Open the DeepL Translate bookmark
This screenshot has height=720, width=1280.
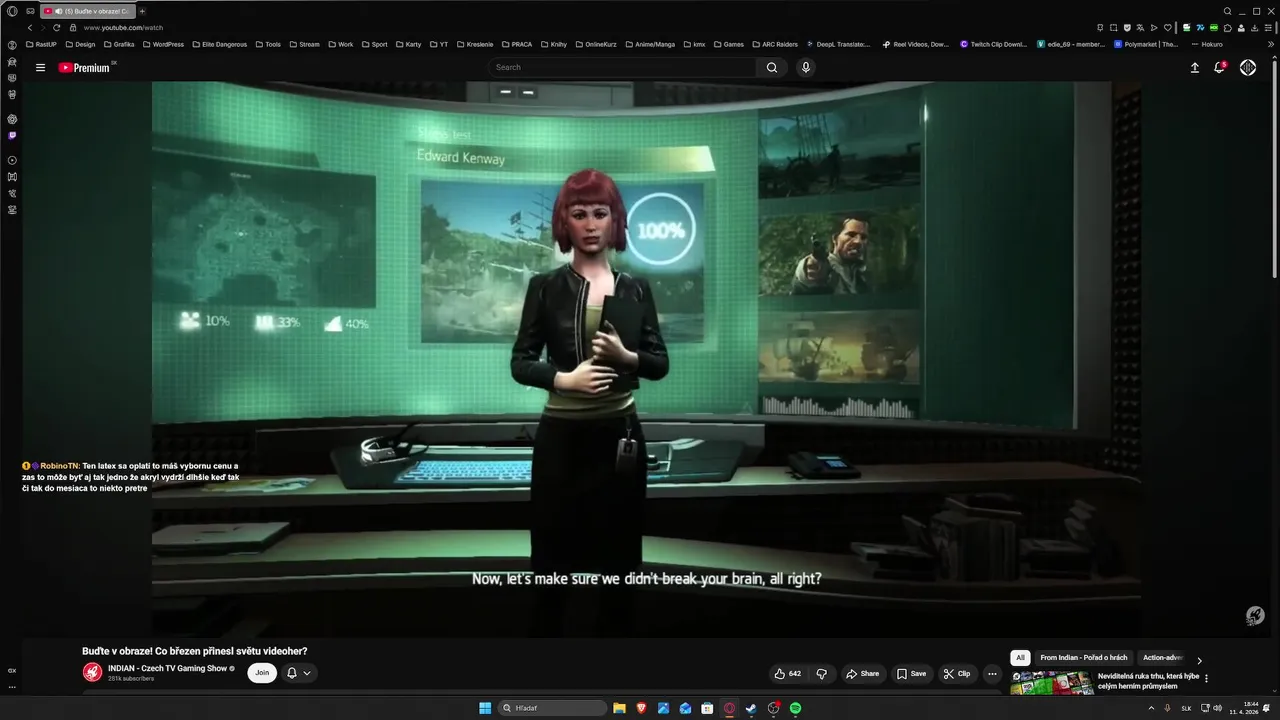838,44
